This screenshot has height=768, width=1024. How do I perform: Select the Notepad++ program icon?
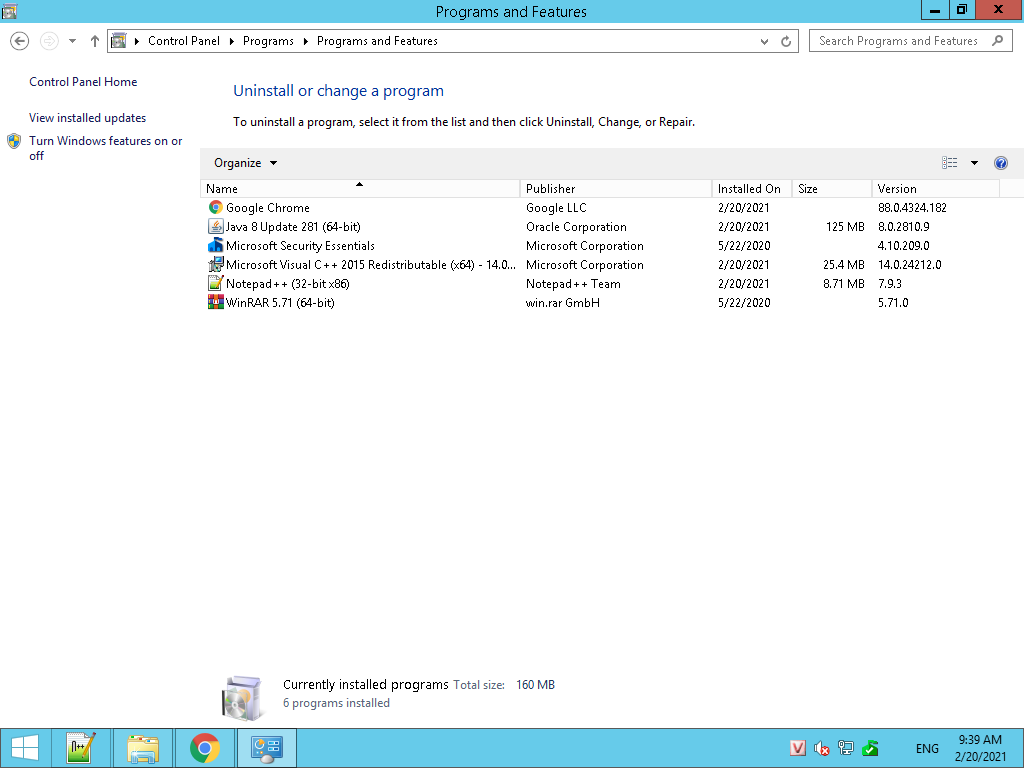(x=215, y=284)
